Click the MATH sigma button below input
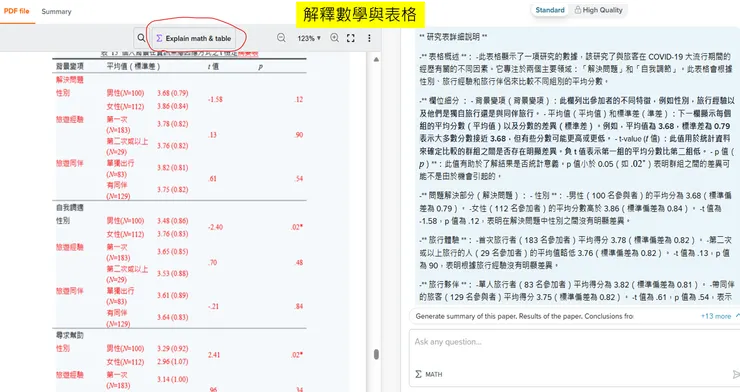 point(429,374)
